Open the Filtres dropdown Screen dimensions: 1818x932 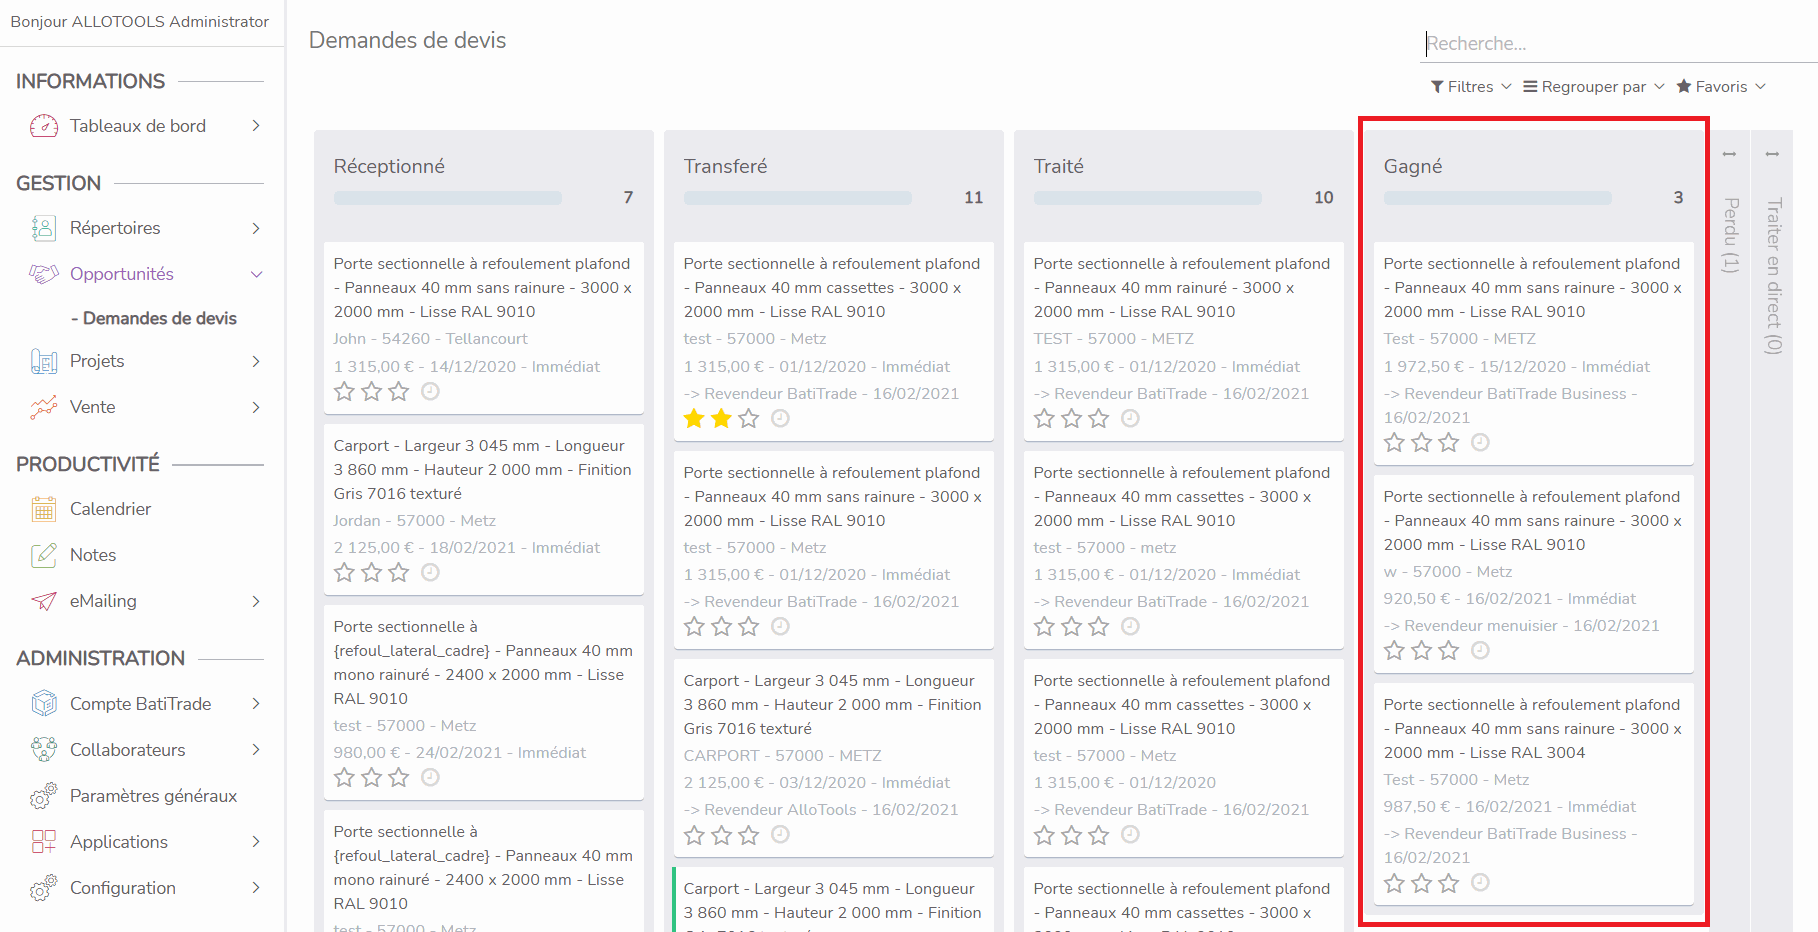click(x=1471, y=87)
